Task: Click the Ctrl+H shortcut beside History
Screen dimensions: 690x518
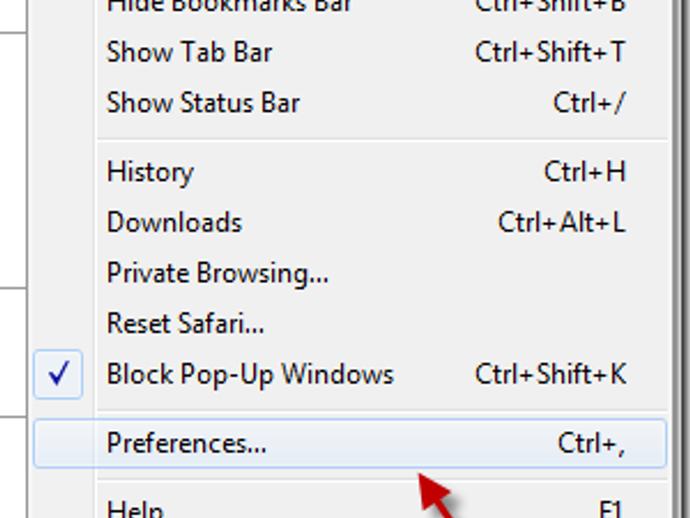Action: [584, 172]
